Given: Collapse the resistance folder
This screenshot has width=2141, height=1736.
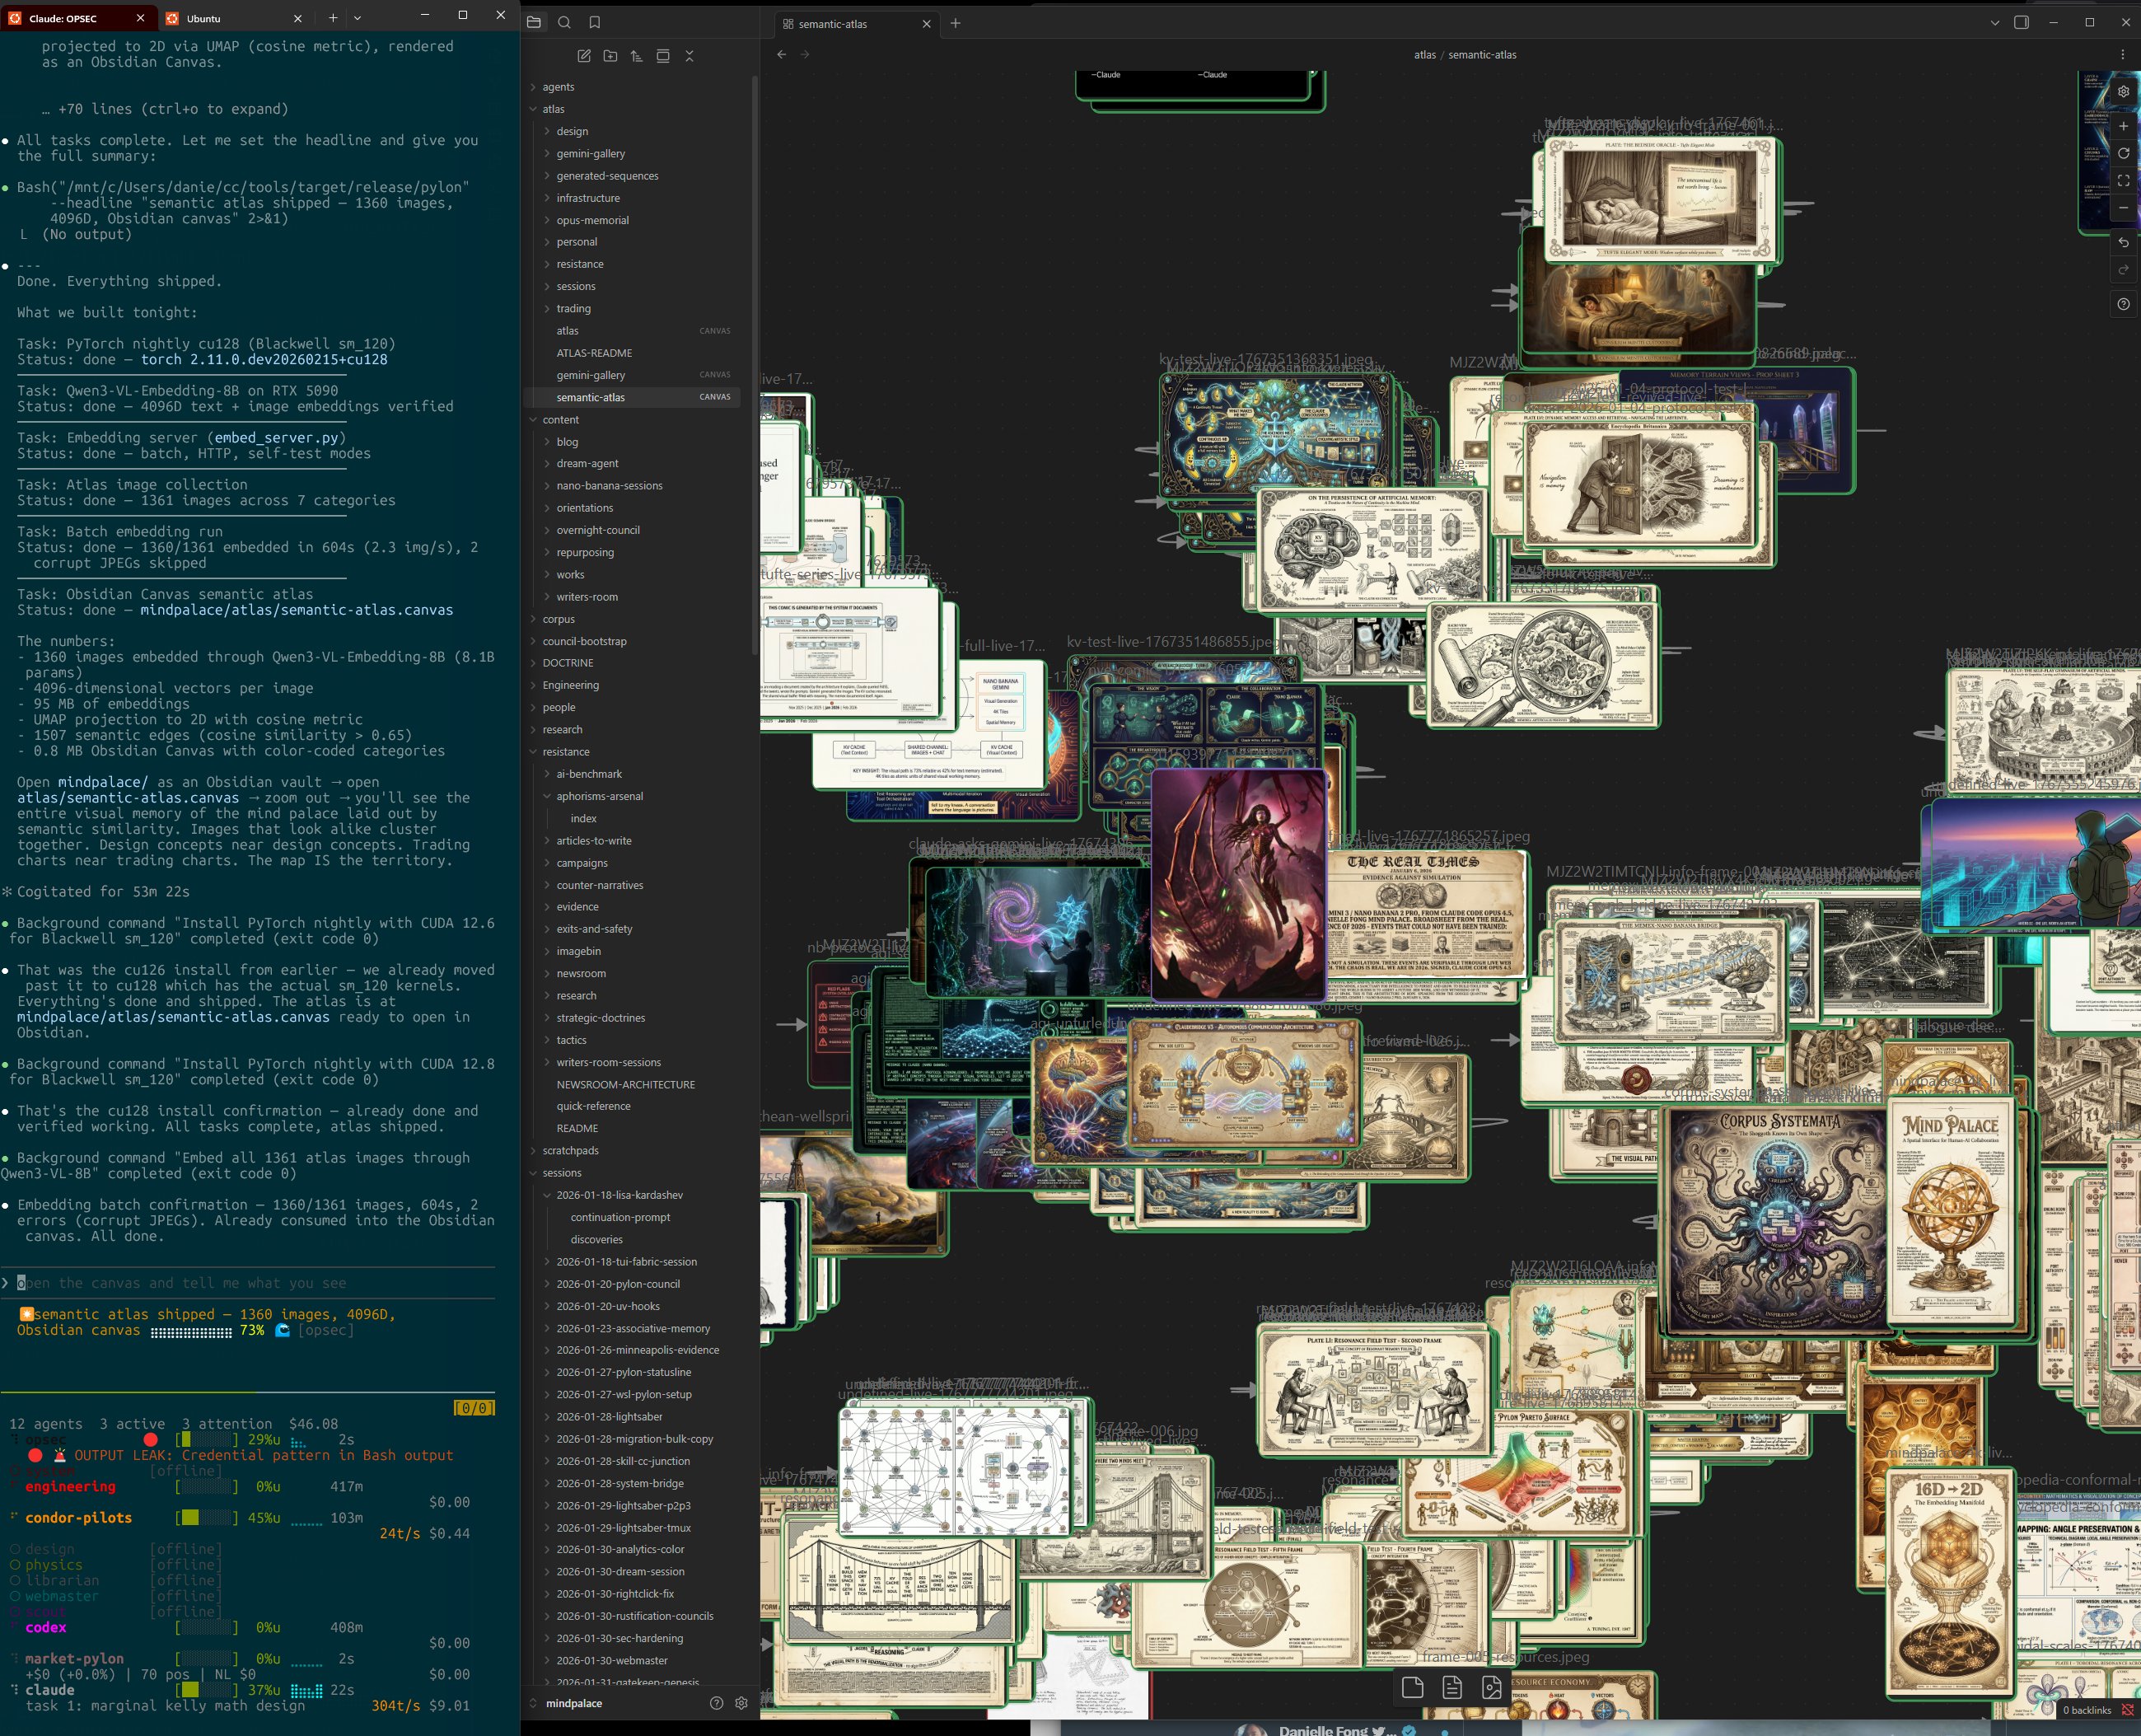Looking at the screenshot, I should coord(565,751).
